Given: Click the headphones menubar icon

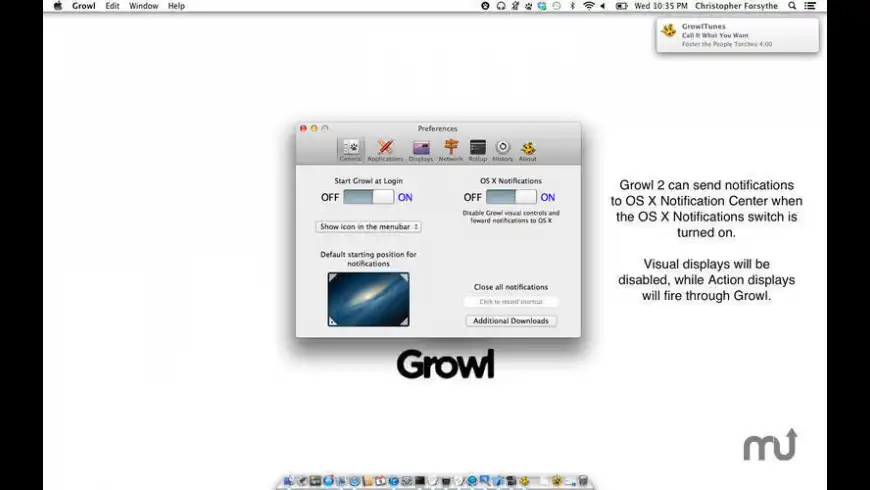Looking at the screenshot, I should tap(501, 6).
